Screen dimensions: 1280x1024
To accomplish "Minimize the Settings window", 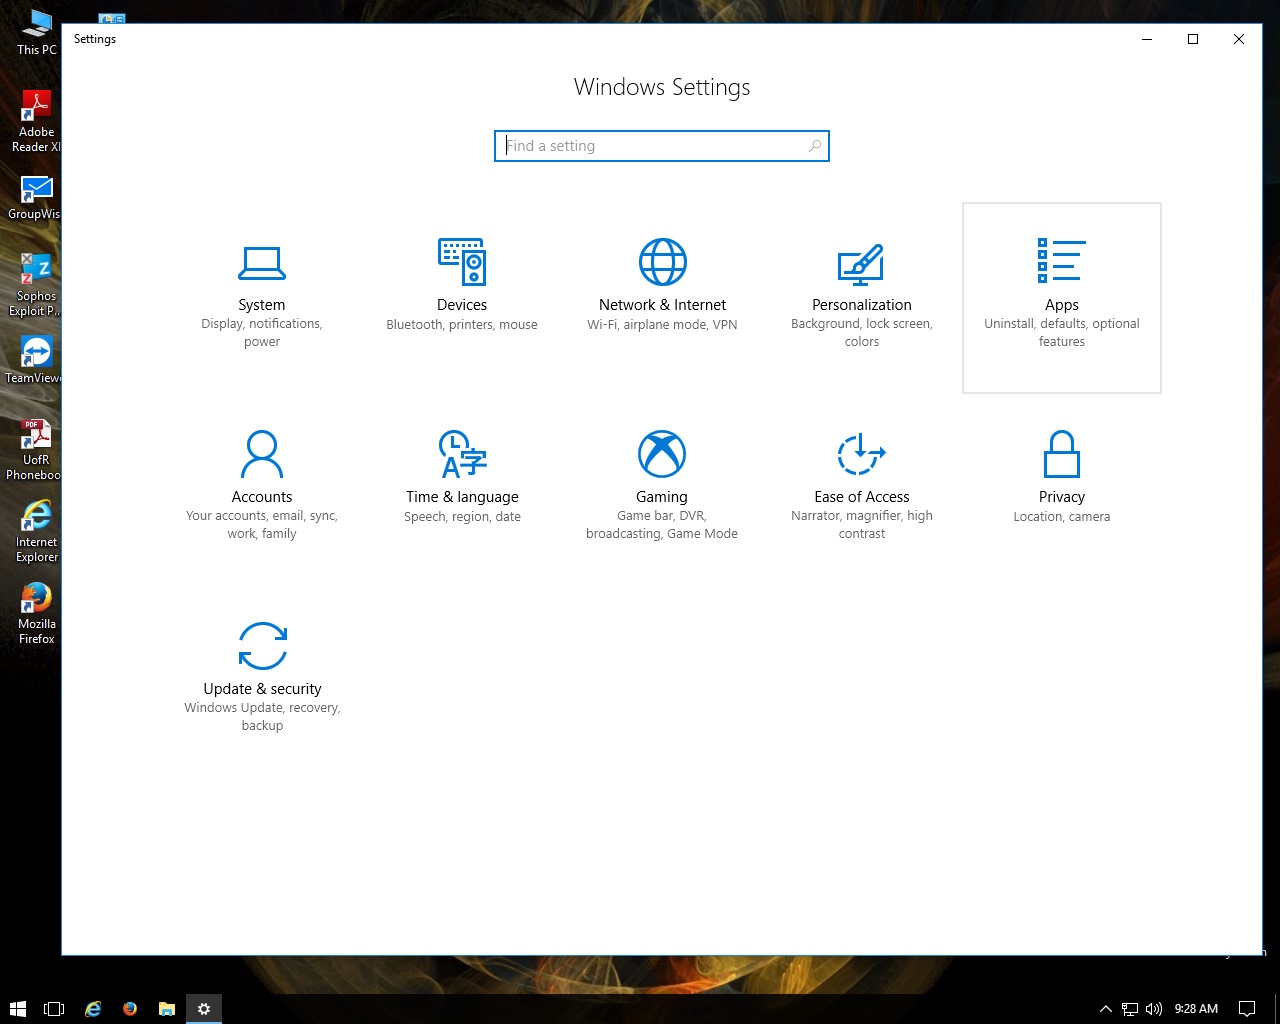I will [x=1147, y=39].
